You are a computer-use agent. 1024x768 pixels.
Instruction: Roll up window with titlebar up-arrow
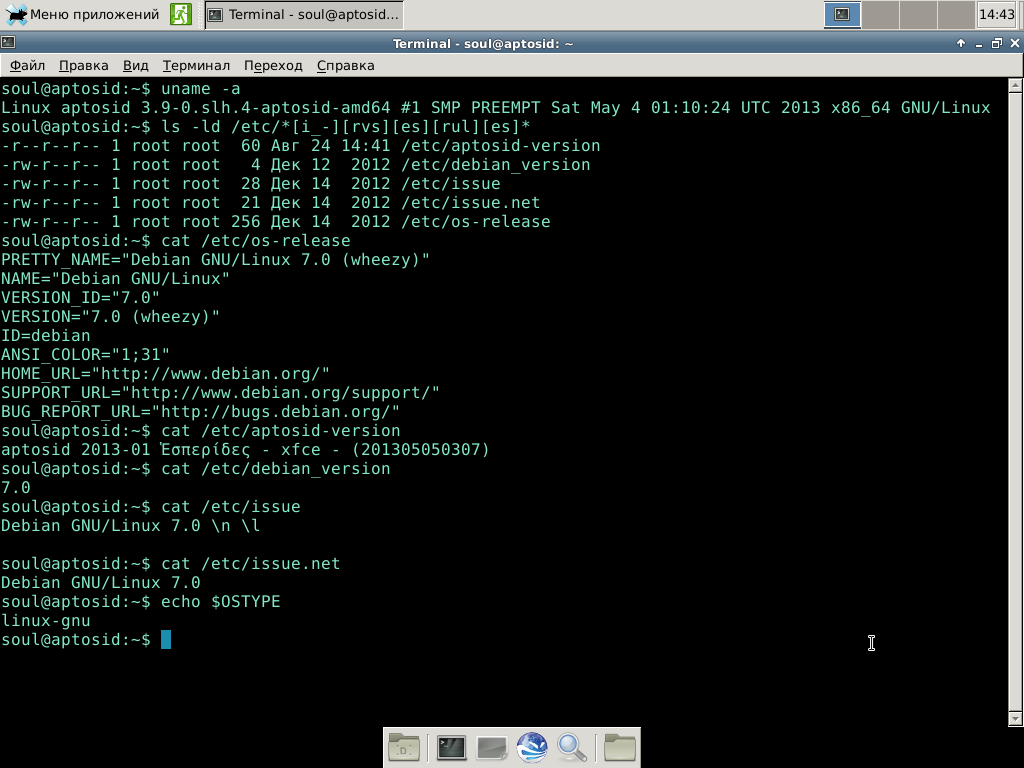click(x=961, y=43)
